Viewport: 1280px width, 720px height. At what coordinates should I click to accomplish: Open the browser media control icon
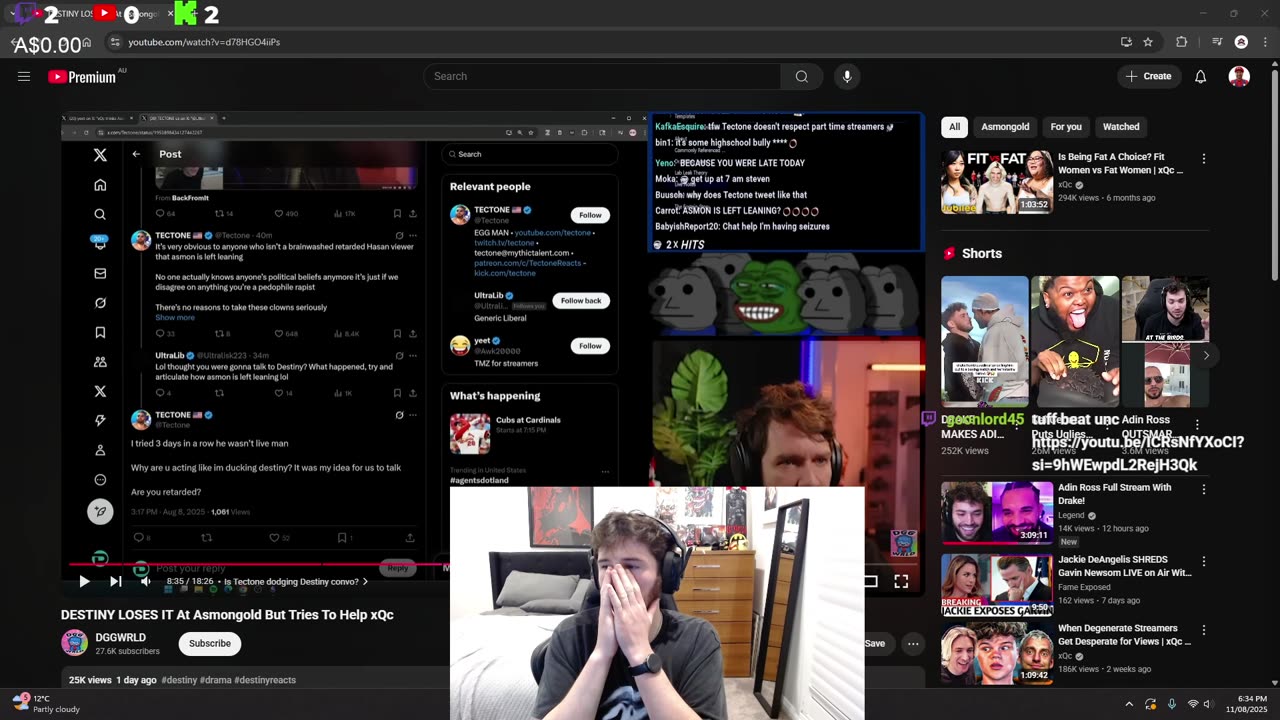point(1216,42)
